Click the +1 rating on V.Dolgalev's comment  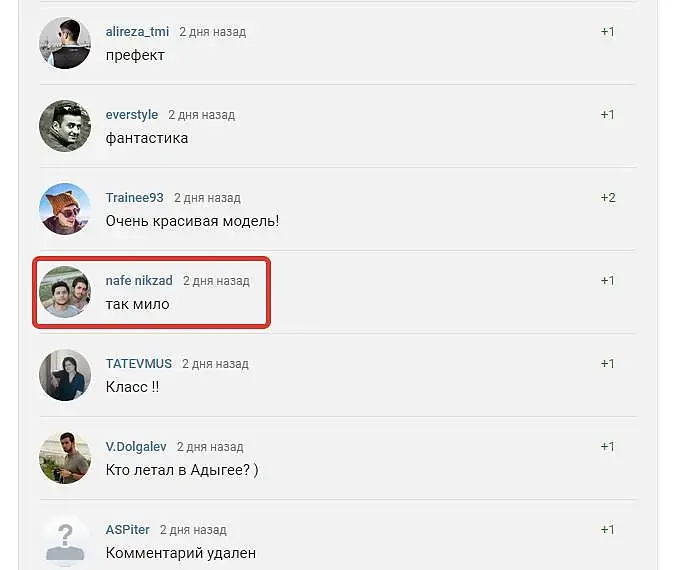pos(608,447)
